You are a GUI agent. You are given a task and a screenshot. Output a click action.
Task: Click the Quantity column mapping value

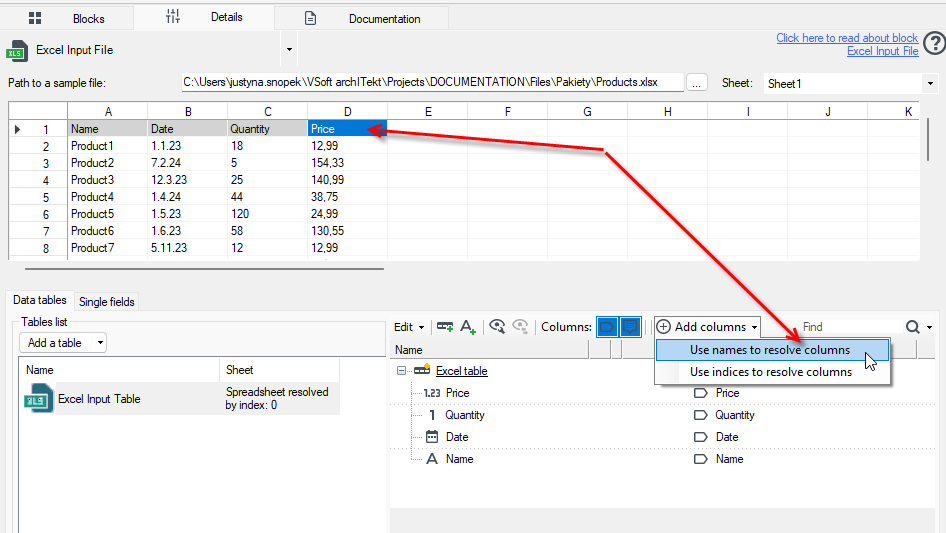point(735,415)
